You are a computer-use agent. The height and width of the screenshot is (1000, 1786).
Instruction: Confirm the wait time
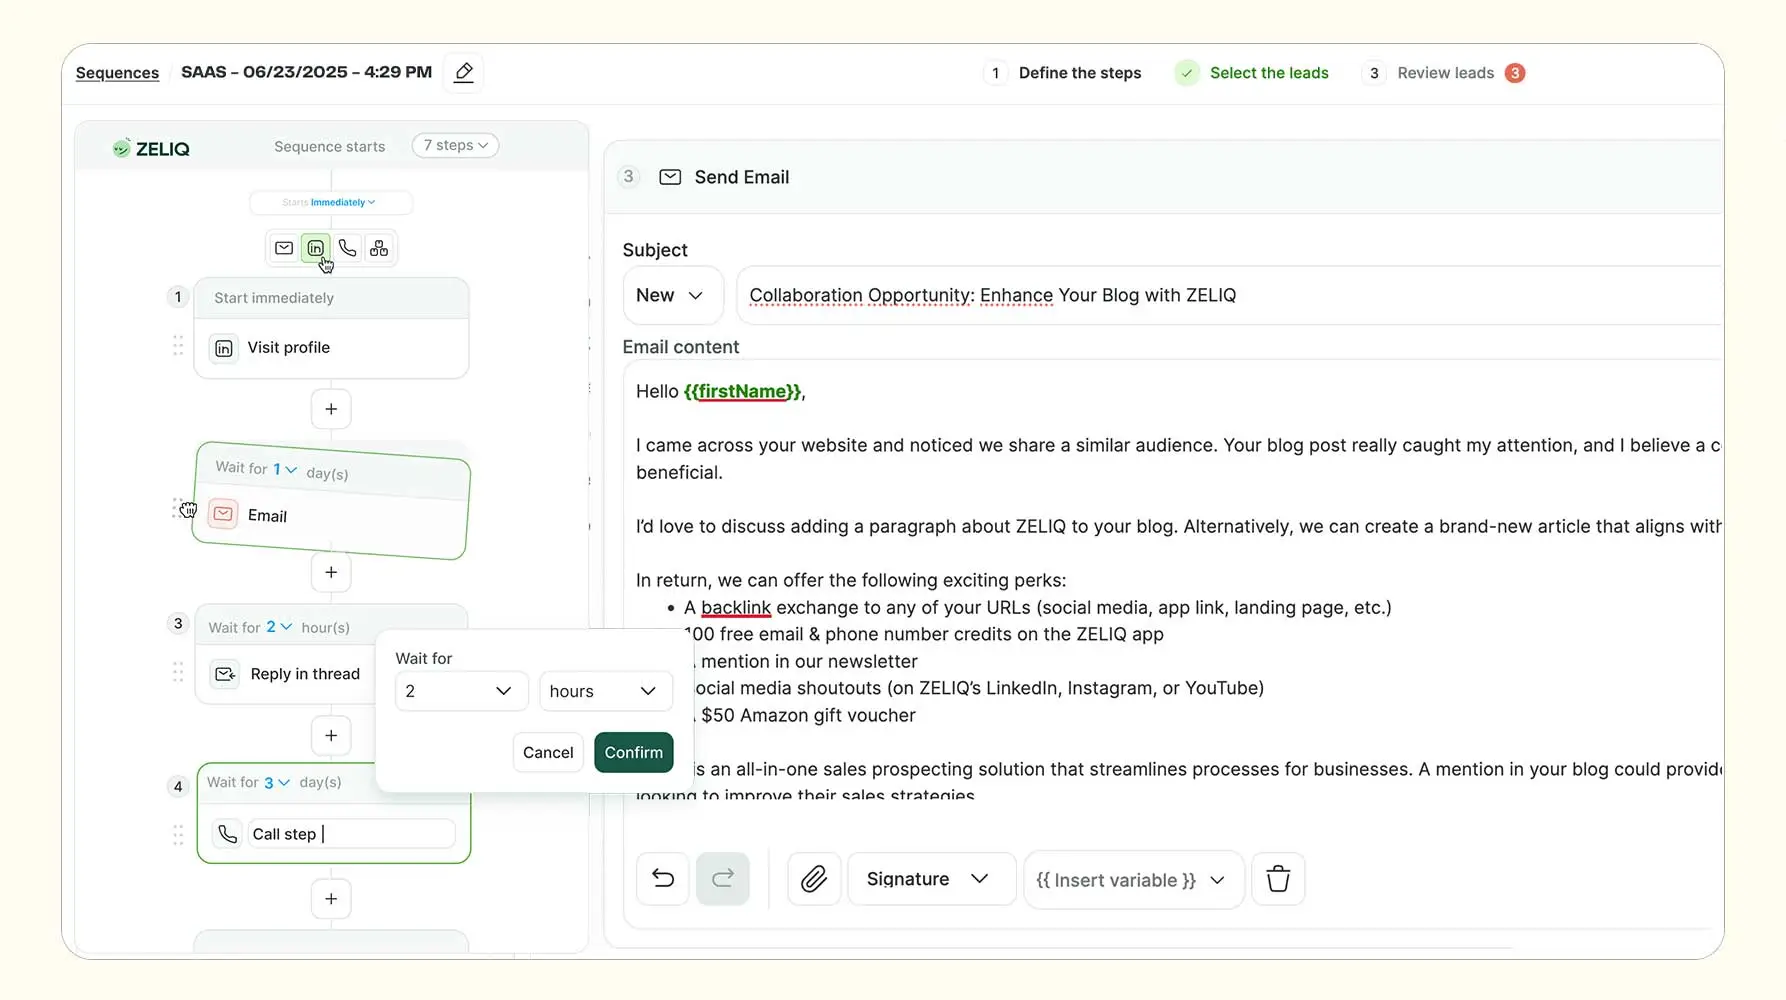(634, 752)
